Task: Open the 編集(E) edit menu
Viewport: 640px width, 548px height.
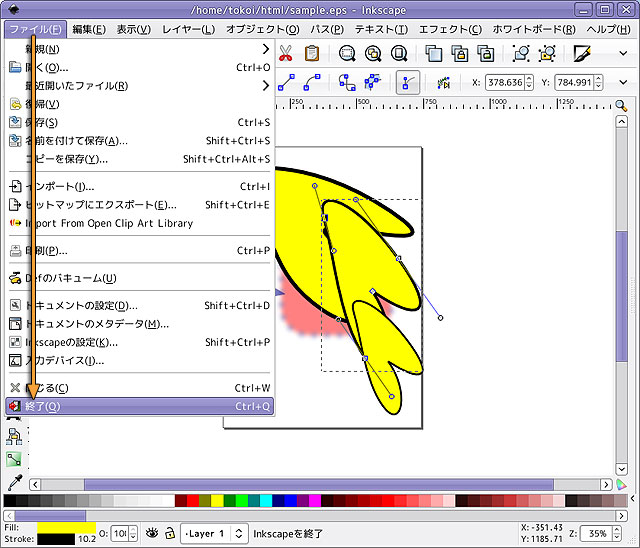Action: pos(89,29)
